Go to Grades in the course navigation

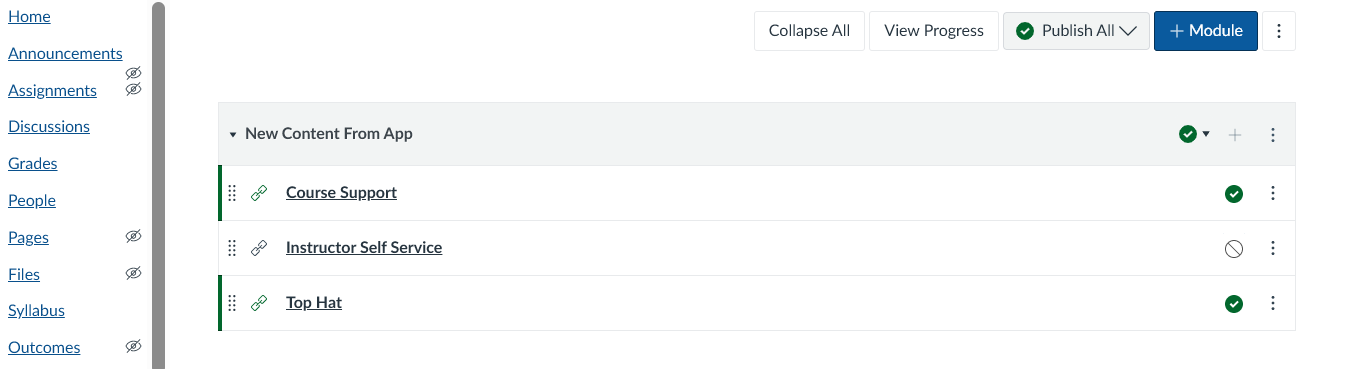pos(33,163)
